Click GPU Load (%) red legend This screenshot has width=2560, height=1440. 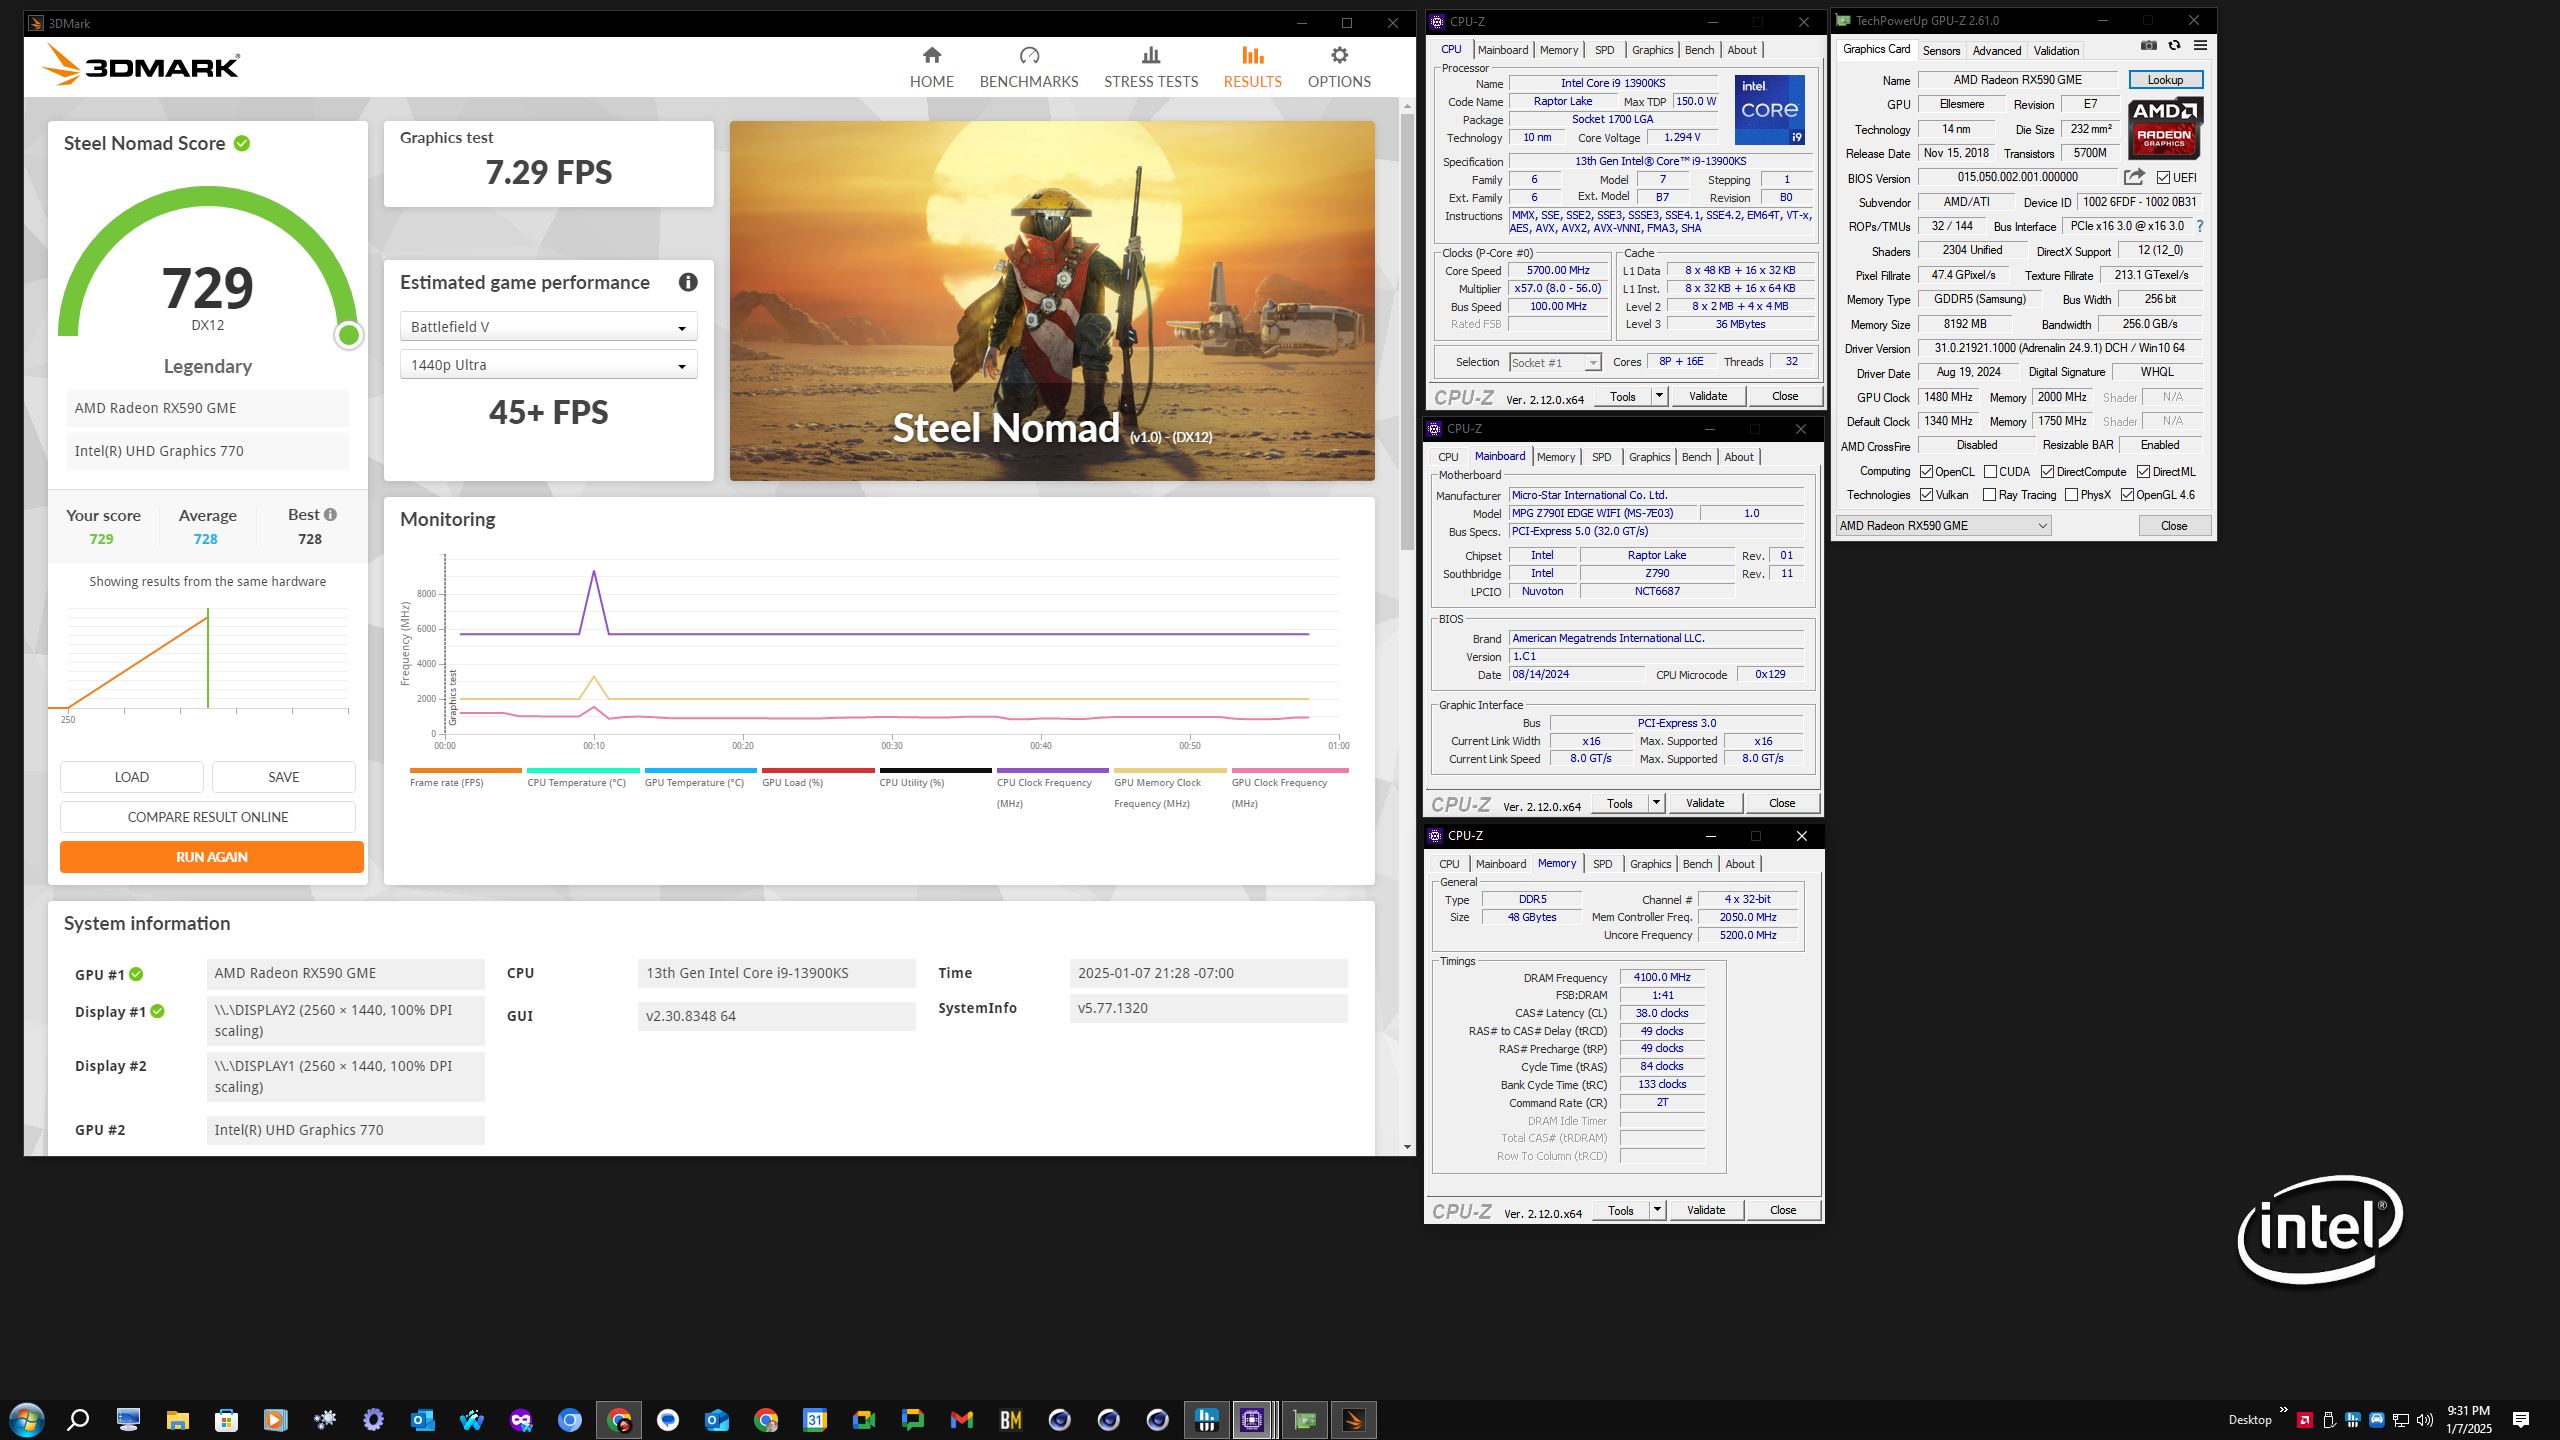click(x=818, y=779)
